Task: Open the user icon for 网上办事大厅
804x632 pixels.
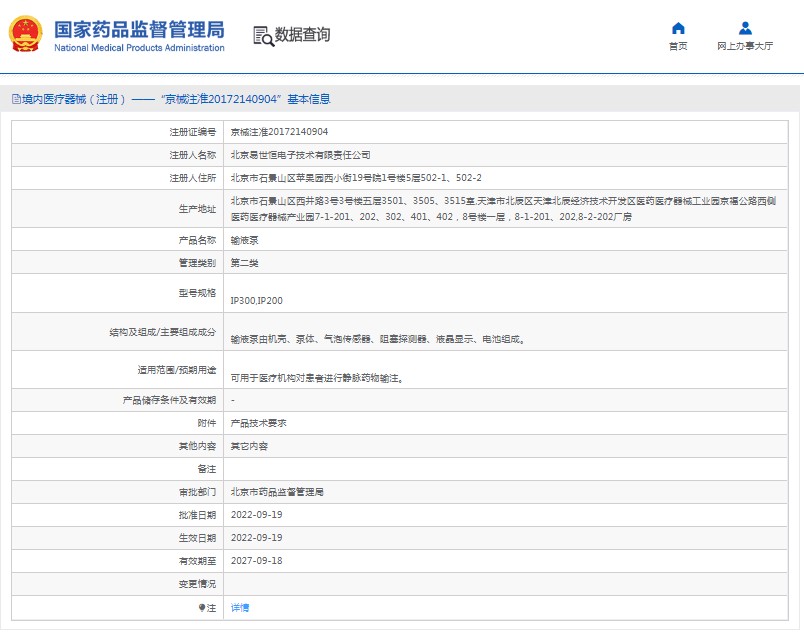Action: (745, 28)
